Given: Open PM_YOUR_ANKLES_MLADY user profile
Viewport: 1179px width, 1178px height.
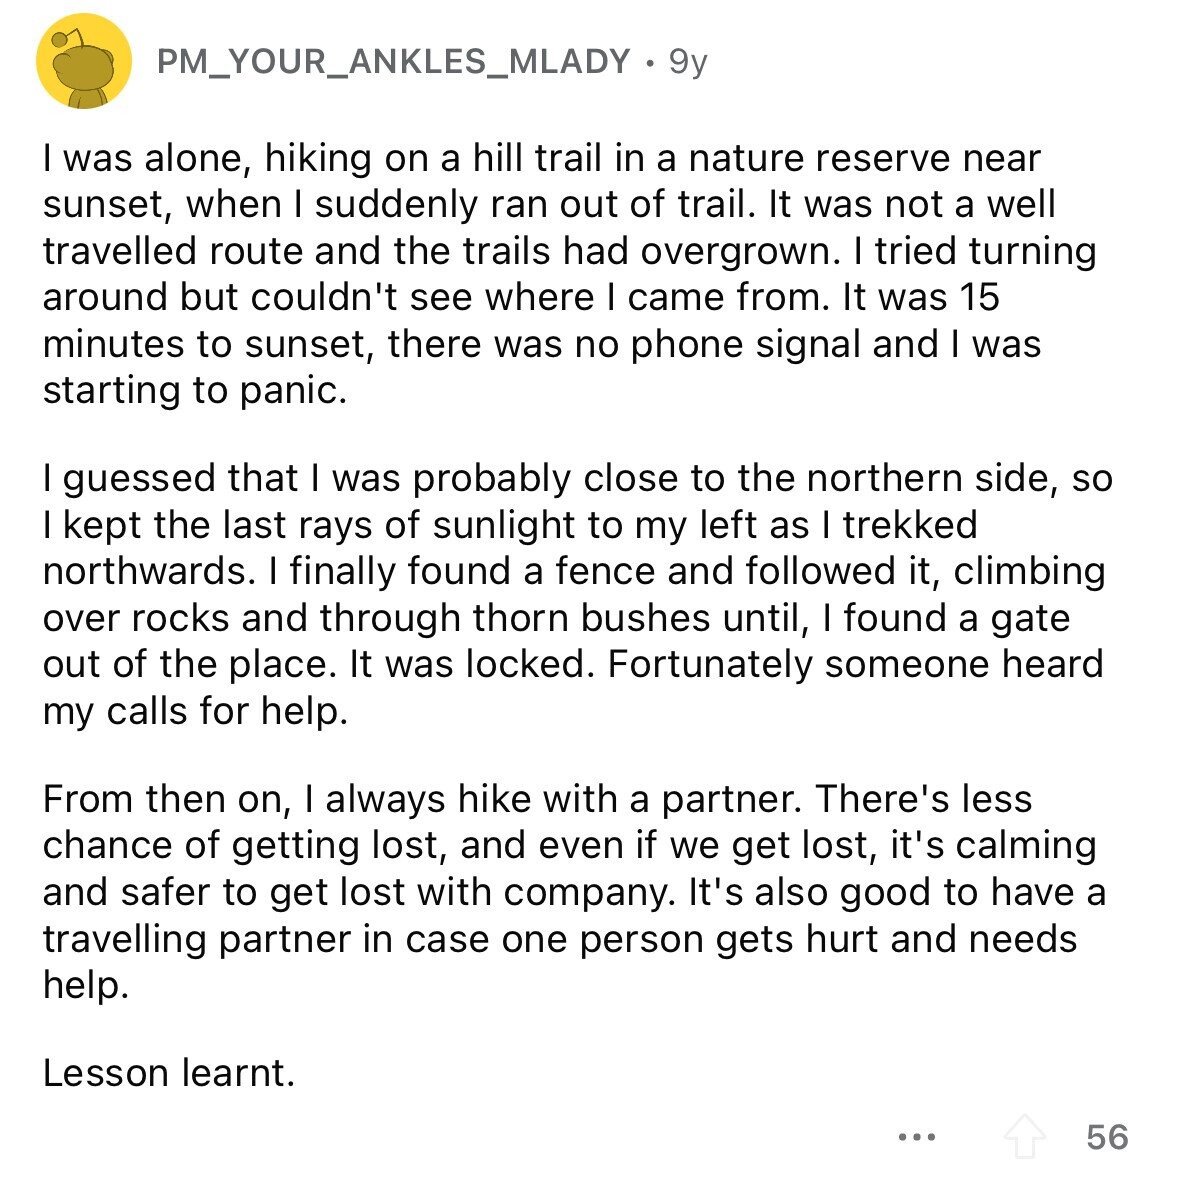Looking at the screenshot, I should [x=393, y=62].
